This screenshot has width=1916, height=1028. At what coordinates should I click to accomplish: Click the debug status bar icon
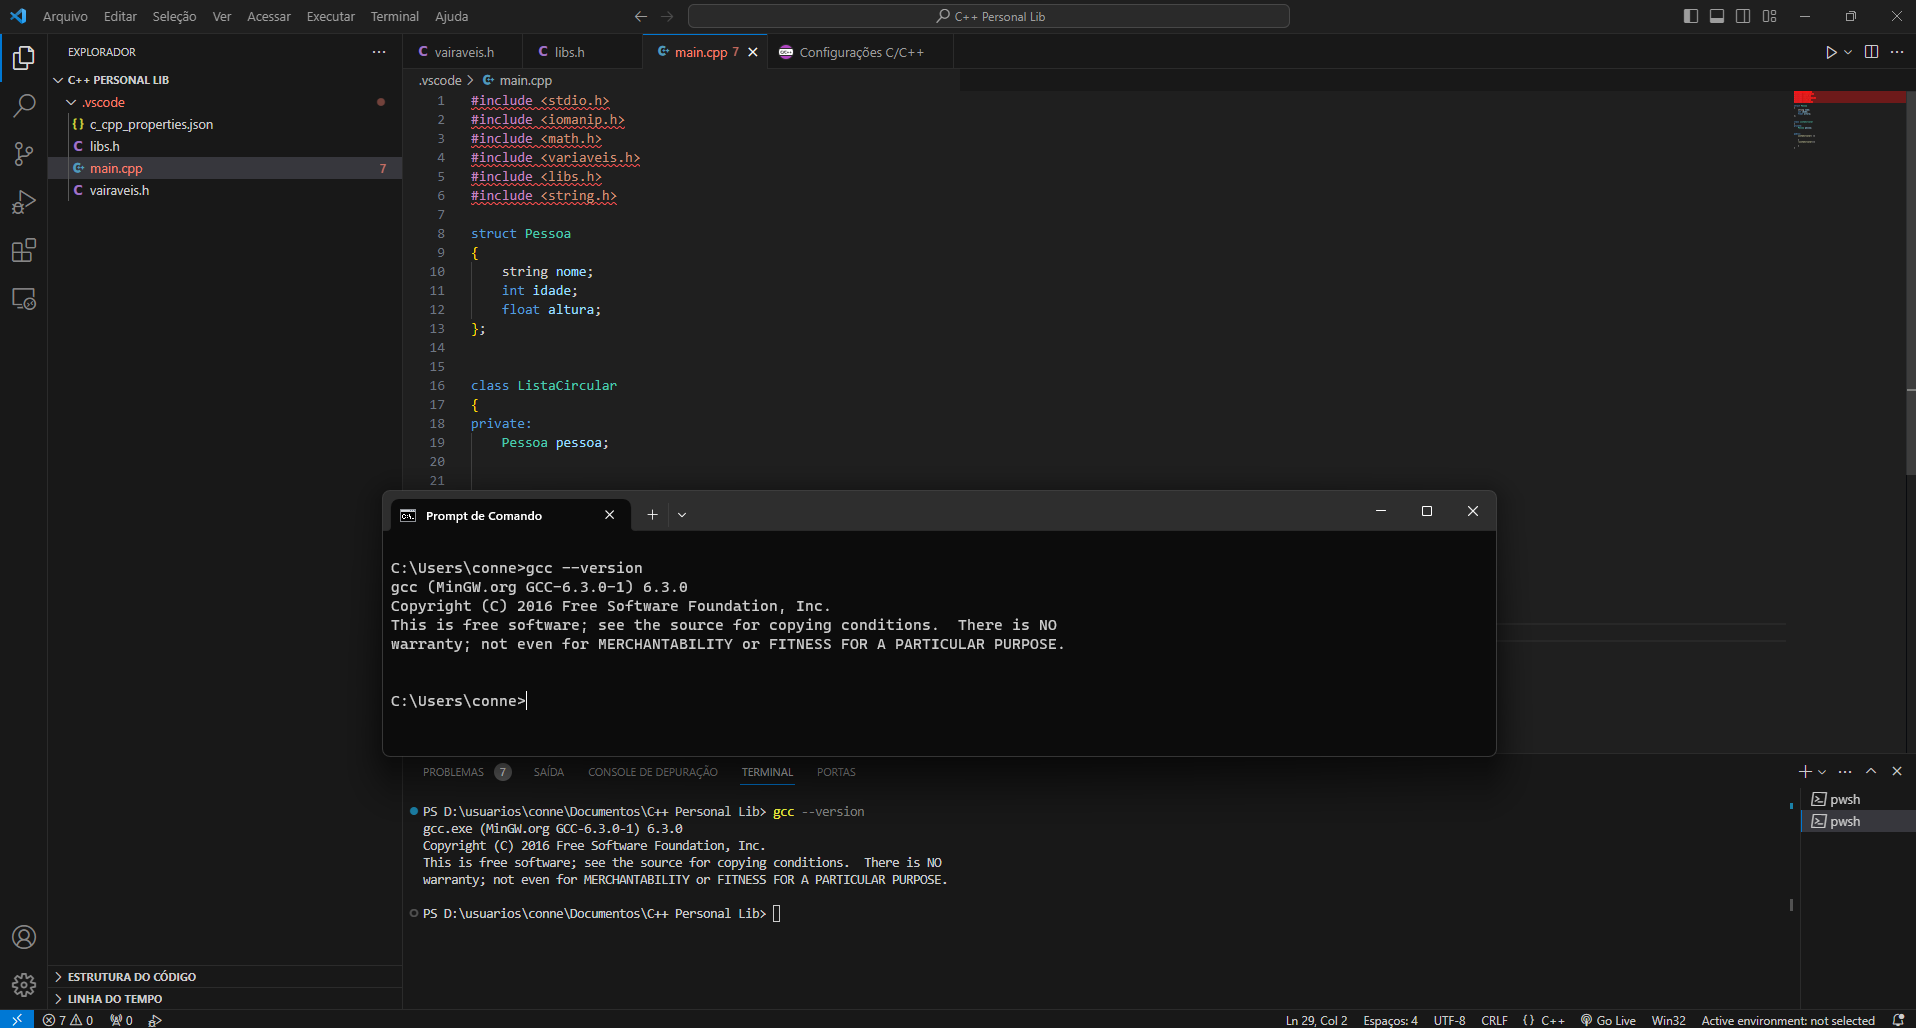coord(155,1020)
